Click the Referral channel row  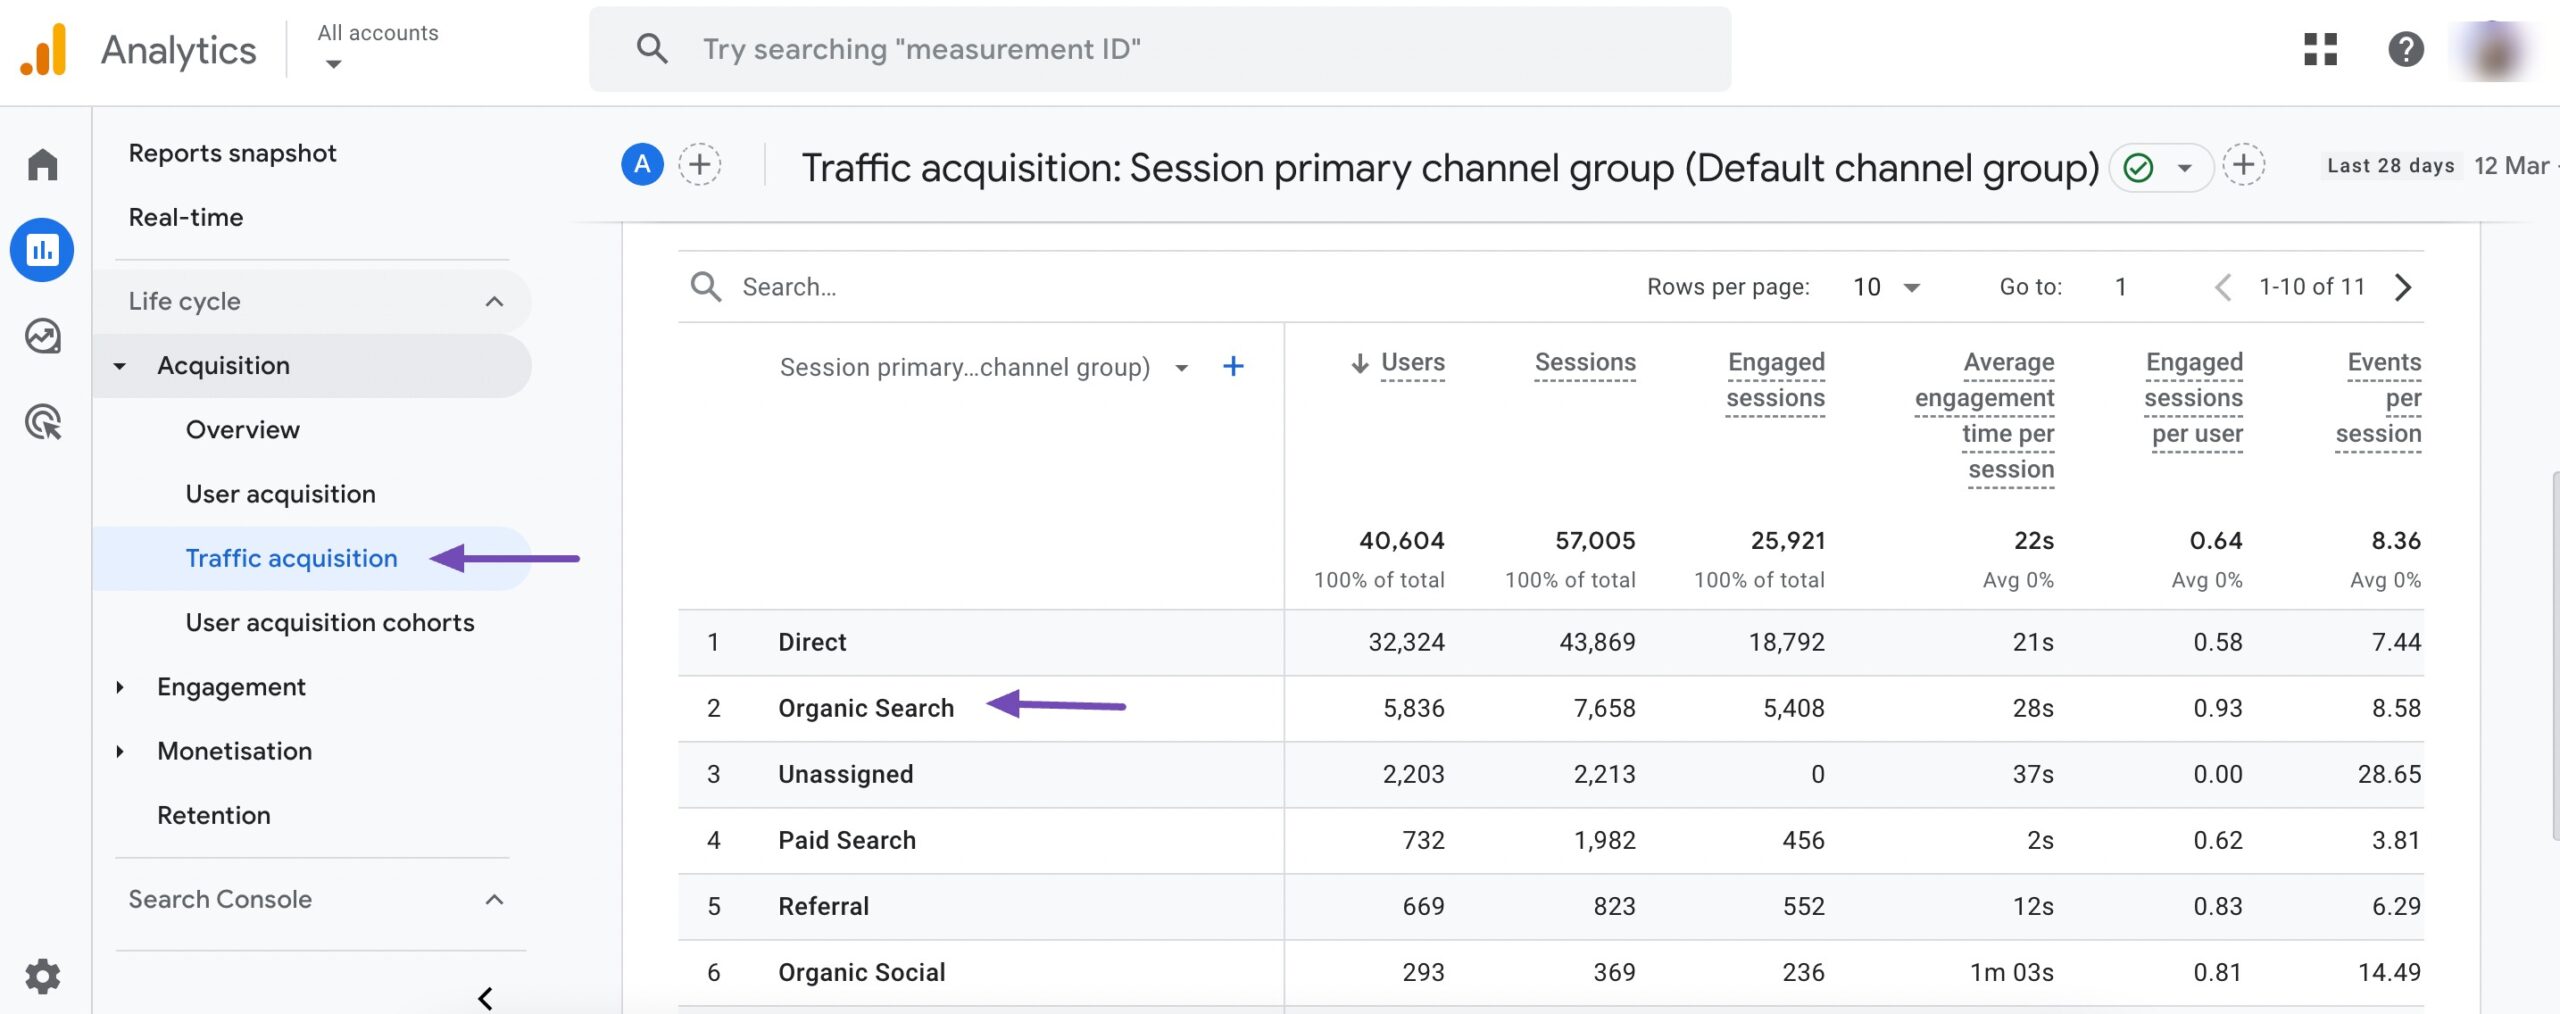click(x=1550, y=906)
